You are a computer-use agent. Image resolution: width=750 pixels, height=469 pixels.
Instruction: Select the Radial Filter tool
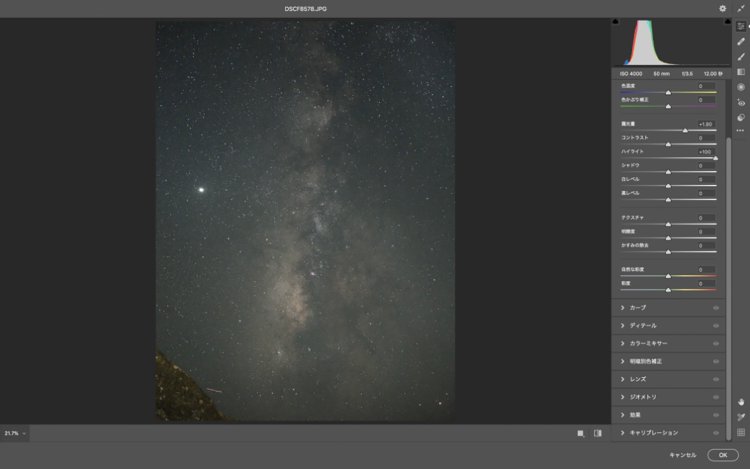741,87
